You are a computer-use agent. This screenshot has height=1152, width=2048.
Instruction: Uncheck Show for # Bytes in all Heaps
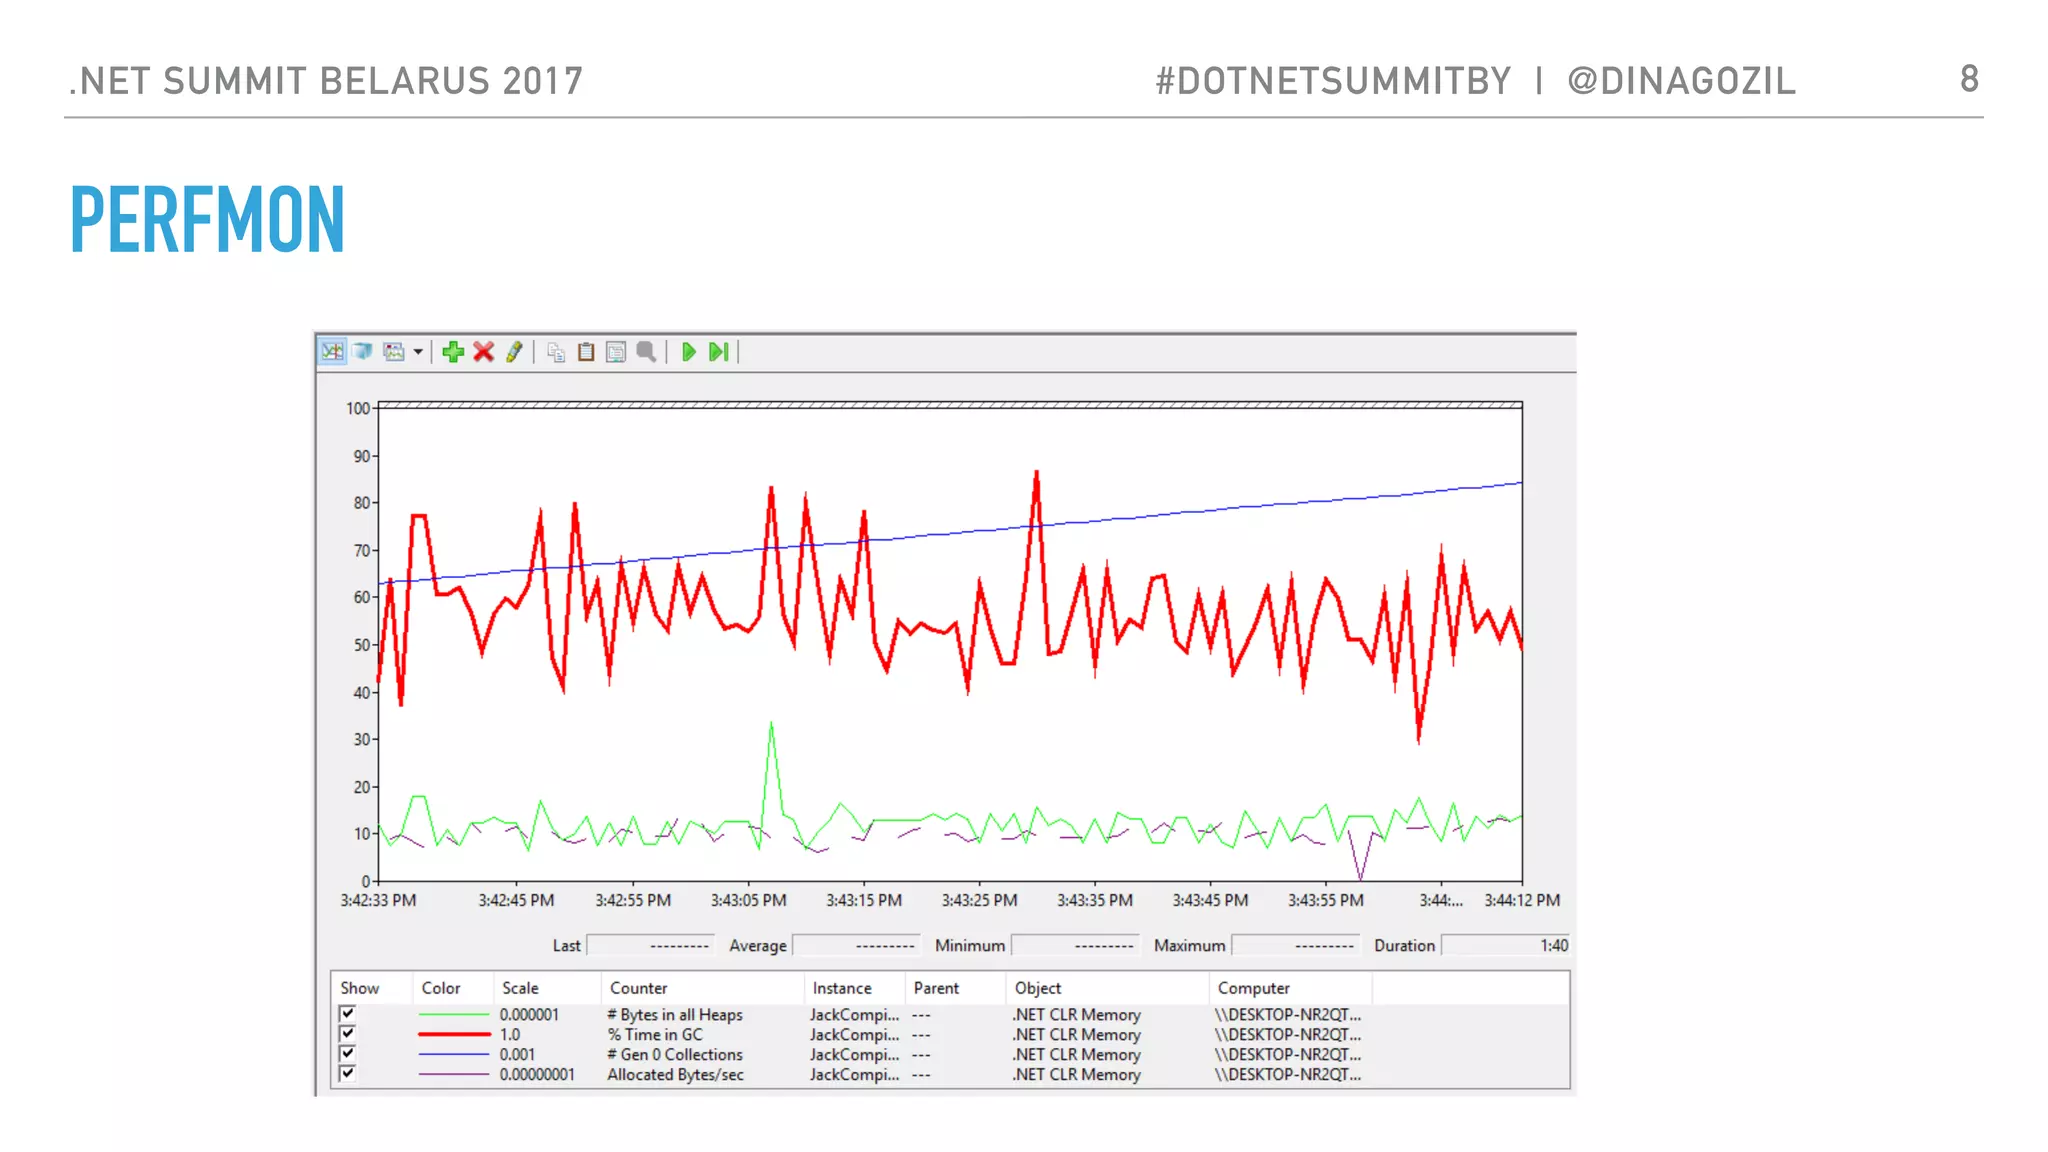point(348,1014)
